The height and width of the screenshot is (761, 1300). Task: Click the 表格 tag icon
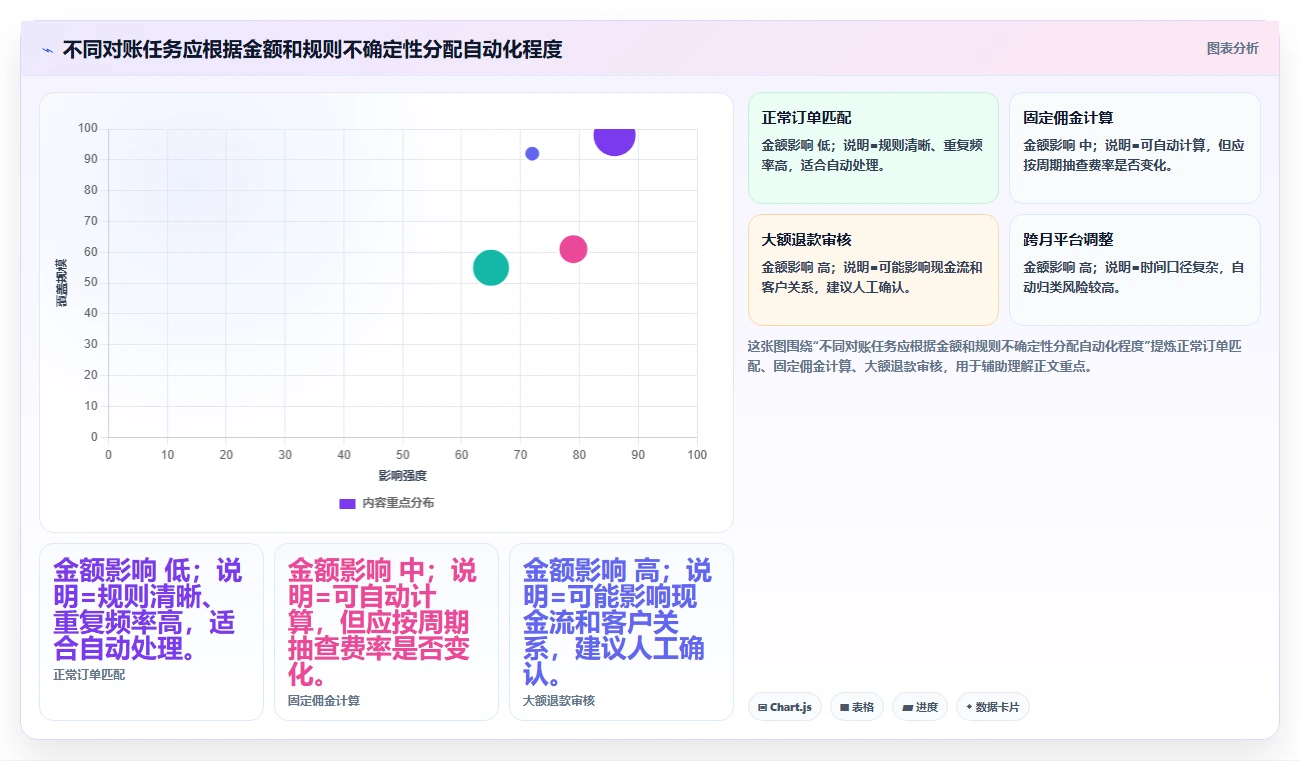coord(844,707)
